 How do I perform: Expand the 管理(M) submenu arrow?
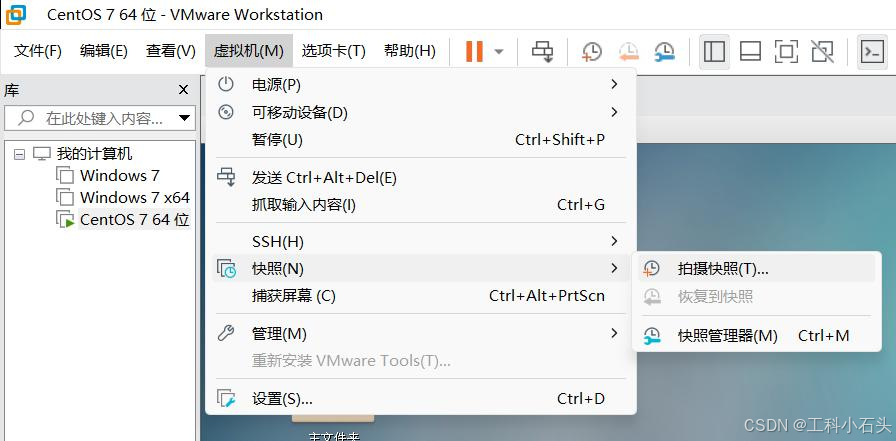[614, 333]
